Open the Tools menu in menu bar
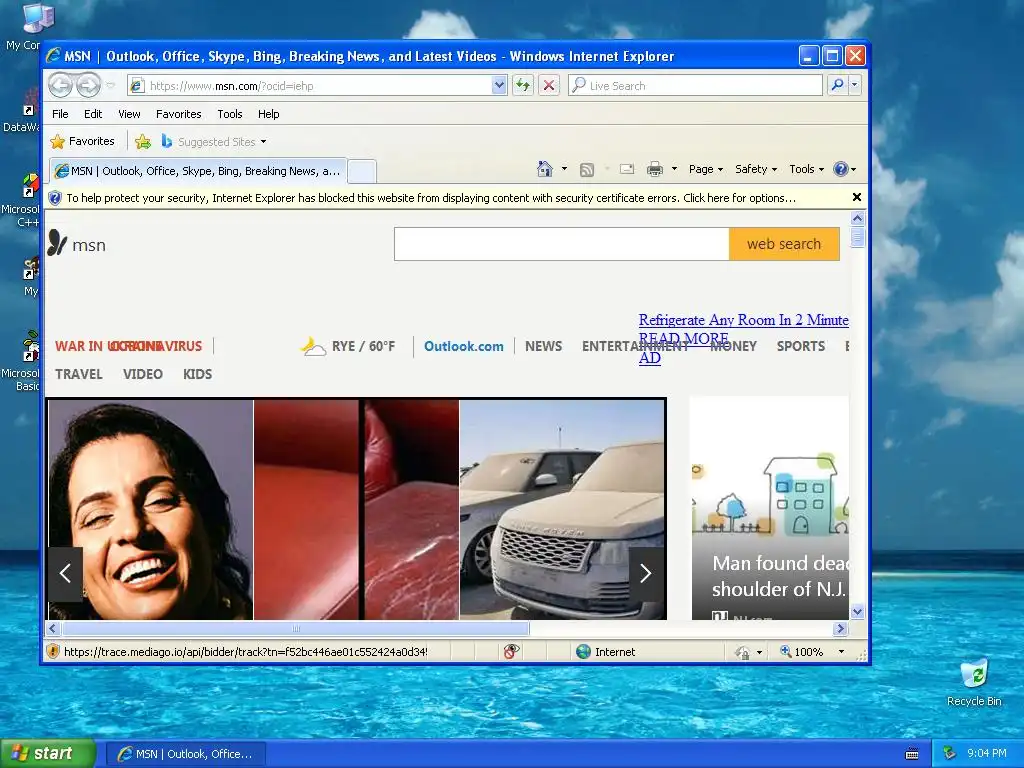1024x768 pixels. (230, 114)
